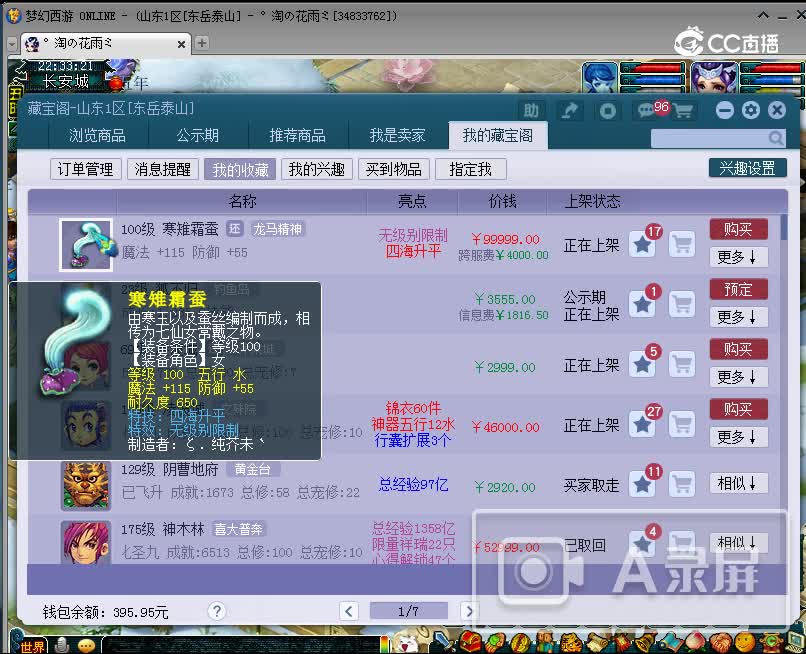Open emoji smiley icon in chat bar

(86, 645)
